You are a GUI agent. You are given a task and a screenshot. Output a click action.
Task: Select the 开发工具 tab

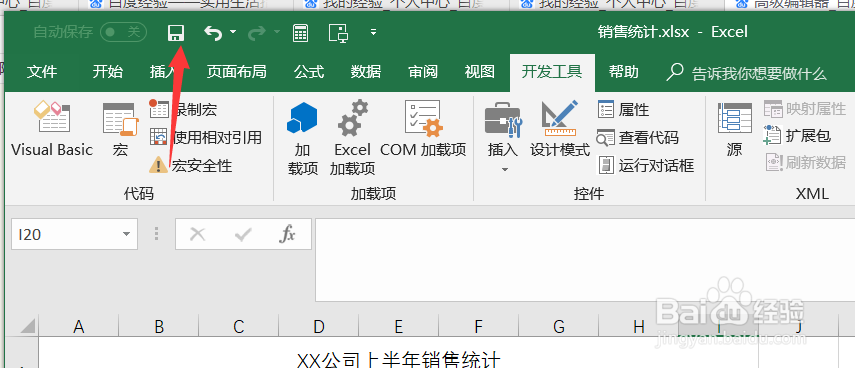(x=551, y=72)
